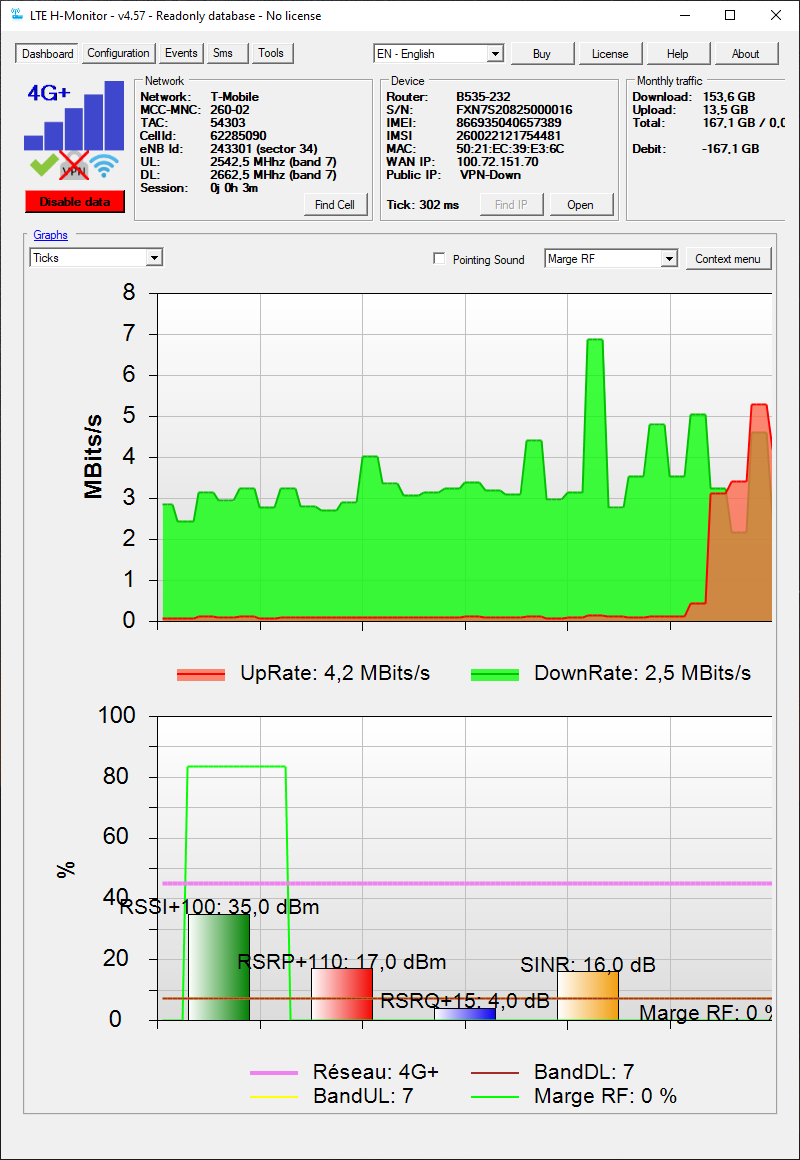
Task: Click the red RSRP+110 bar
Action: pos(342,994)
